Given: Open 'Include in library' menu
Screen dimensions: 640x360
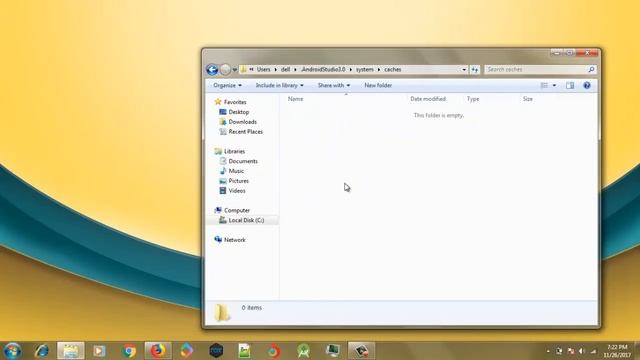Looking at the screenshot, I should pos(280,85).
